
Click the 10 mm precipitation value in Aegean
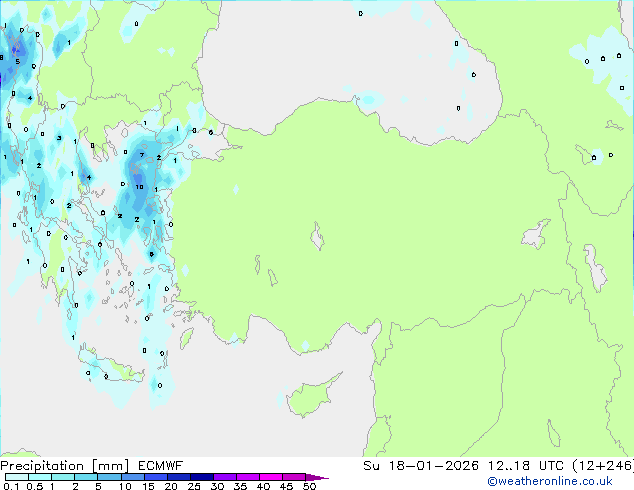coord(140,187)
